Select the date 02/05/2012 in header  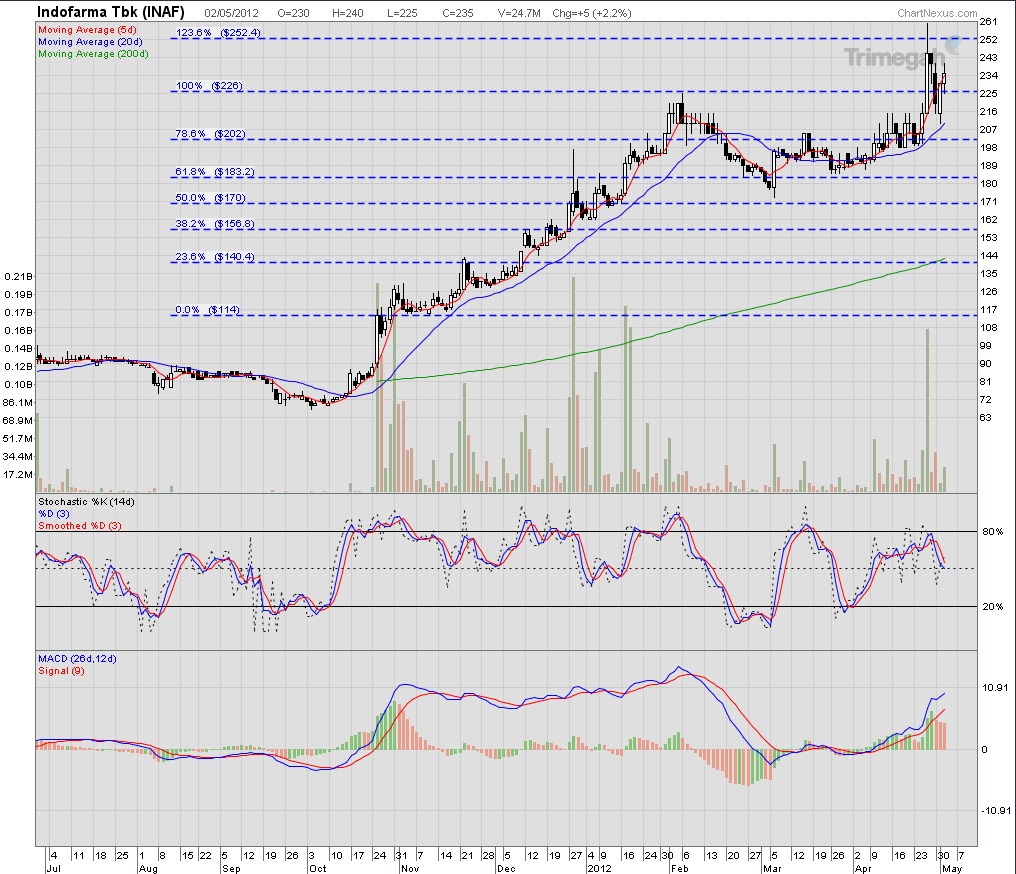click(231, 13)
